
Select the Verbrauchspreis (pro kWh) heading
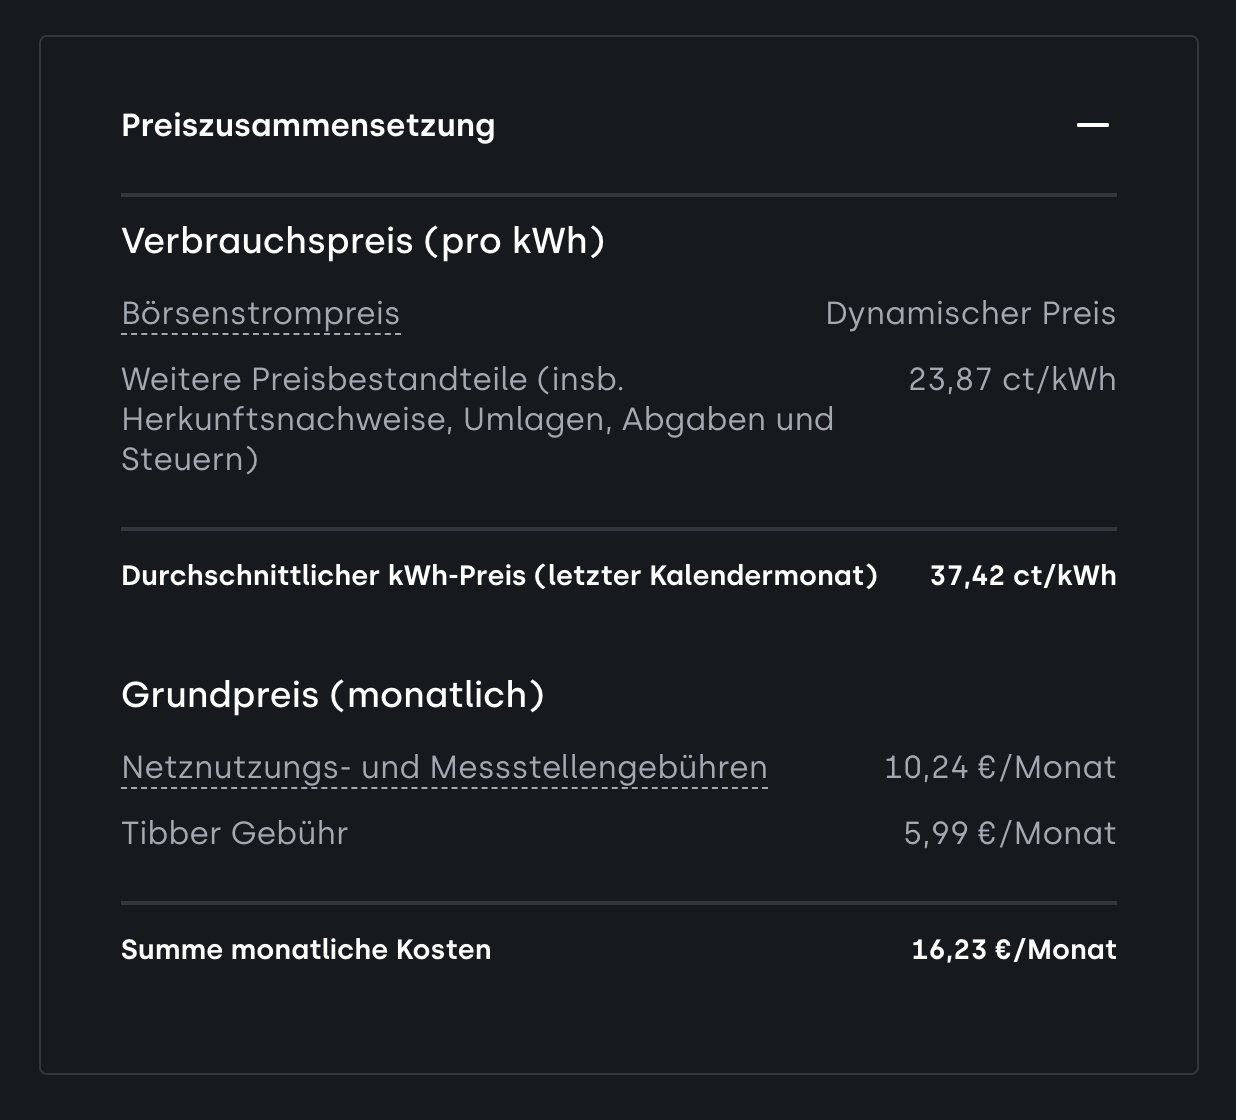[363, 241]
